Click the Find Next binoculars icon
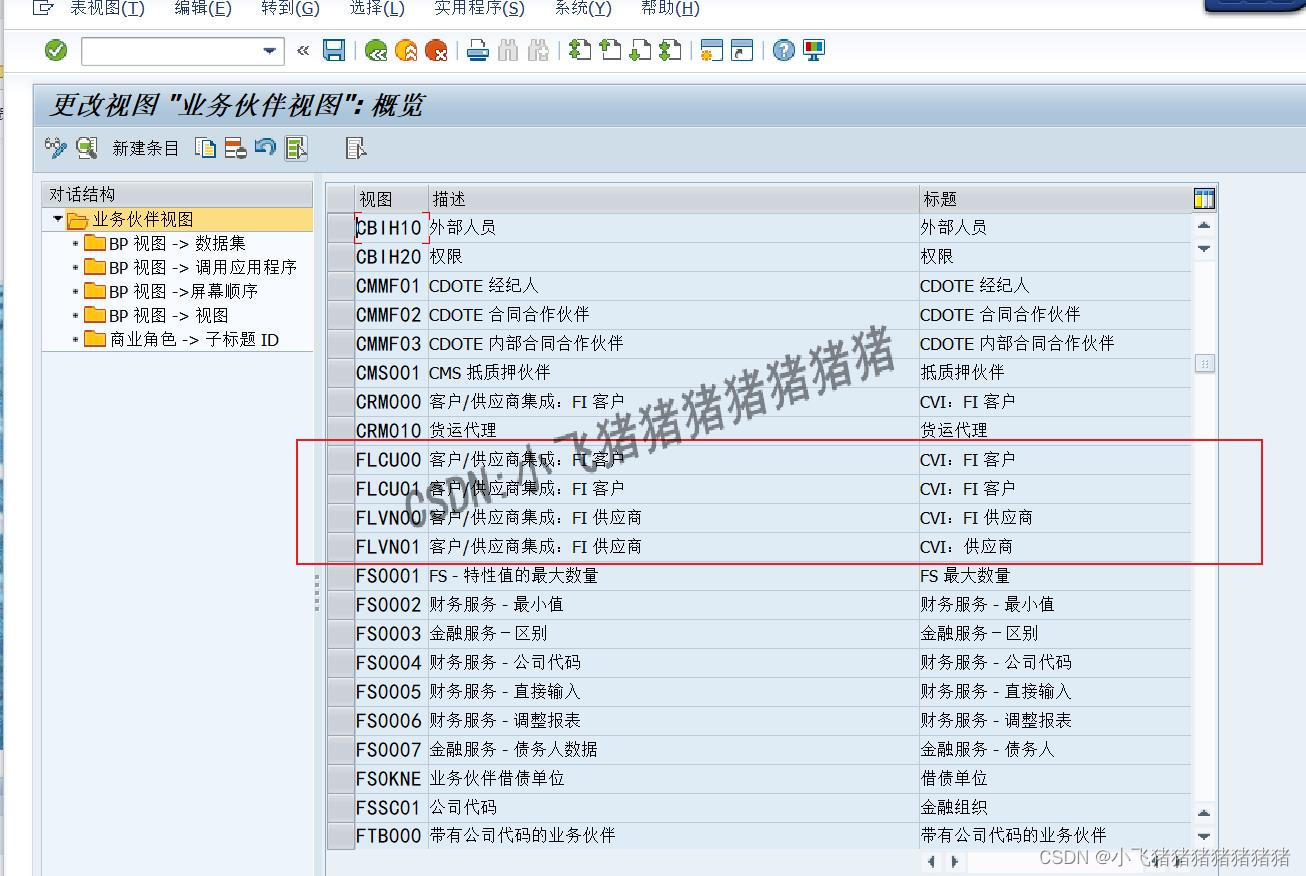The width and height of the screenshot is (1306, 876). click(538, 50)
